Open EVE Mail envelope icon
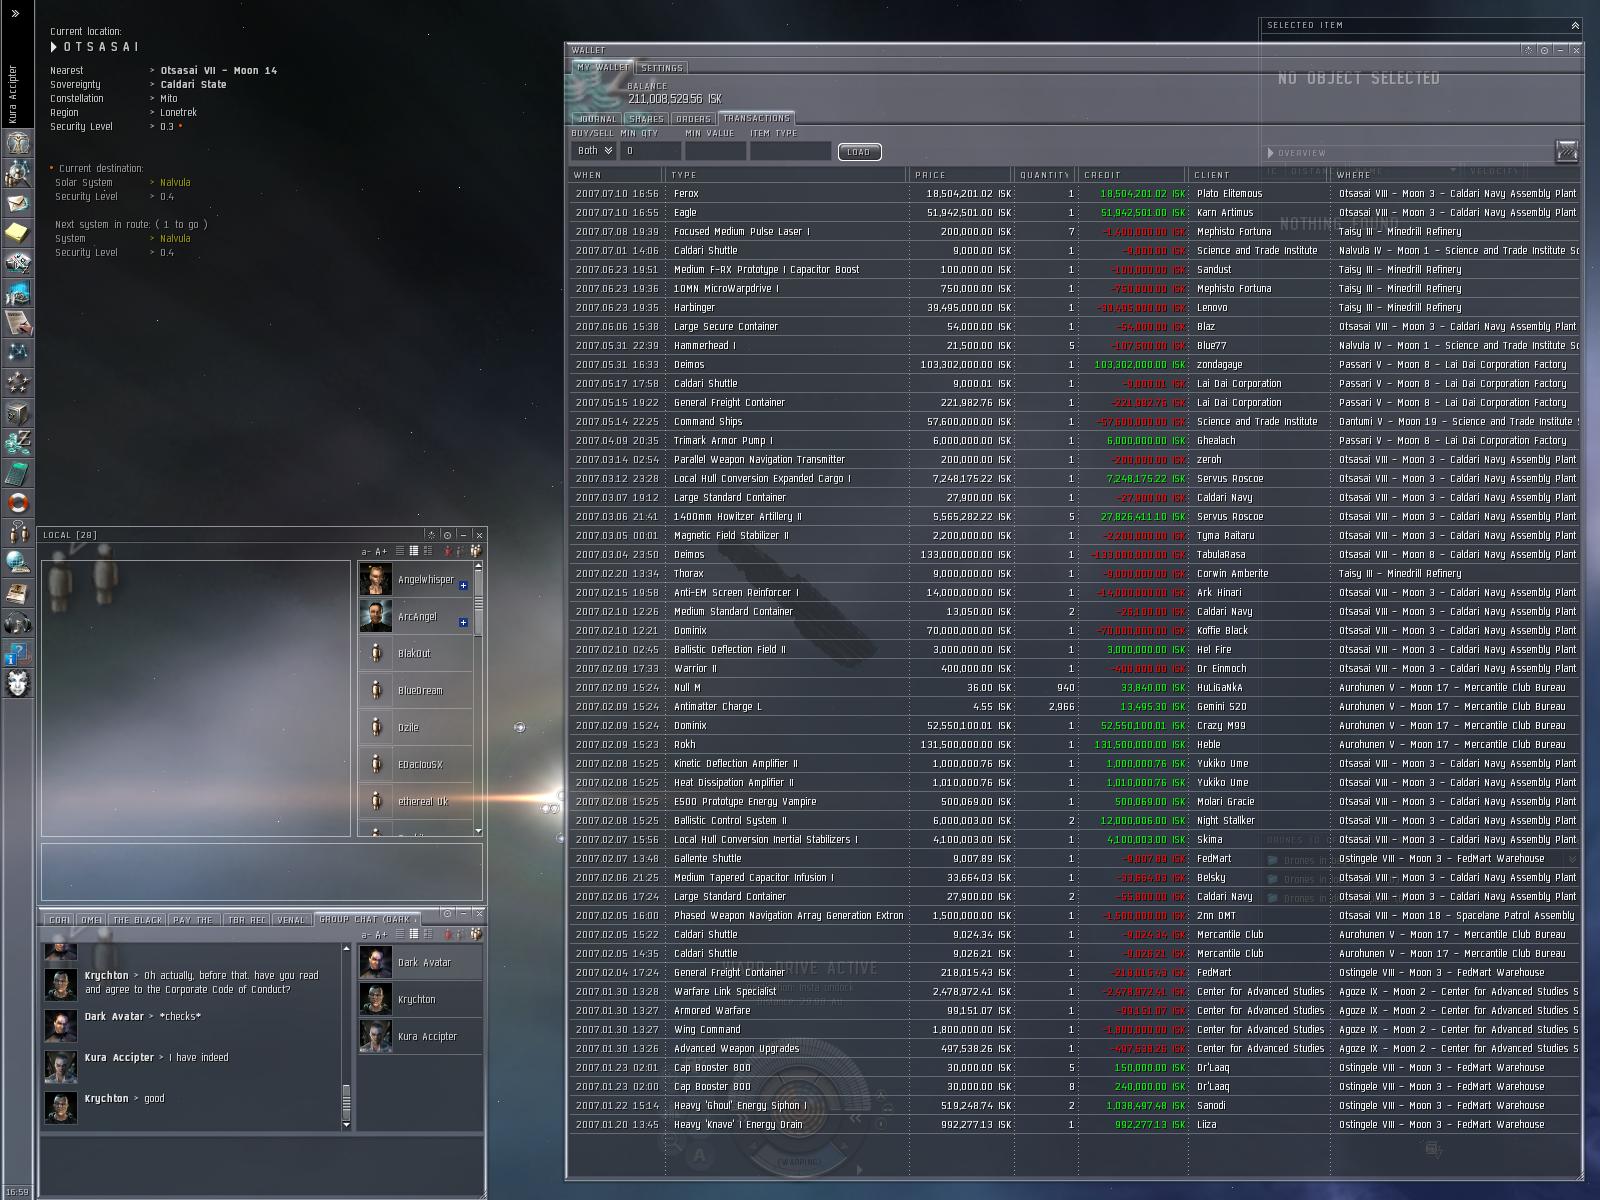 [x=17, y=203]
